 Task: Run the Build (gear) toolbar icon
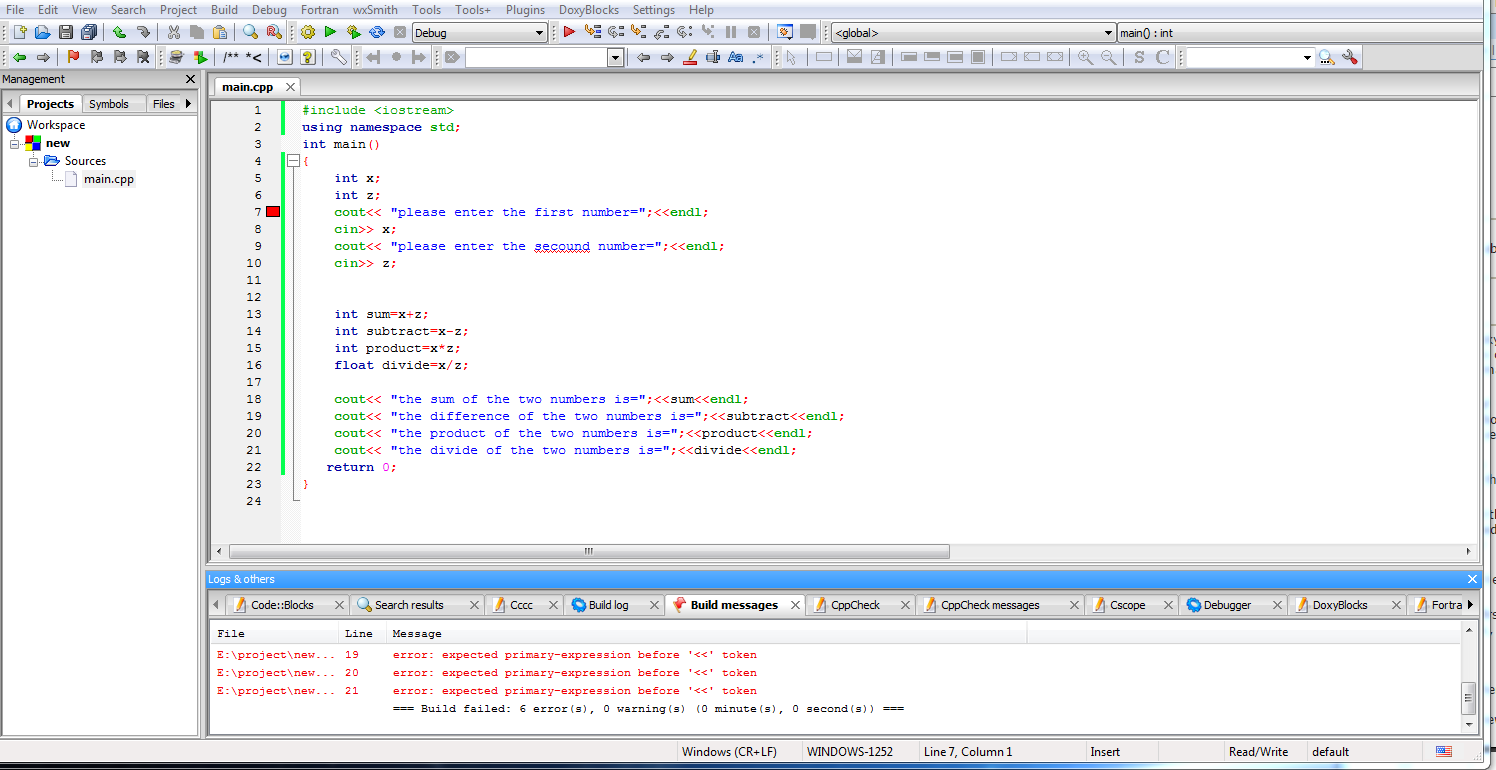click(x=308, y=31)
